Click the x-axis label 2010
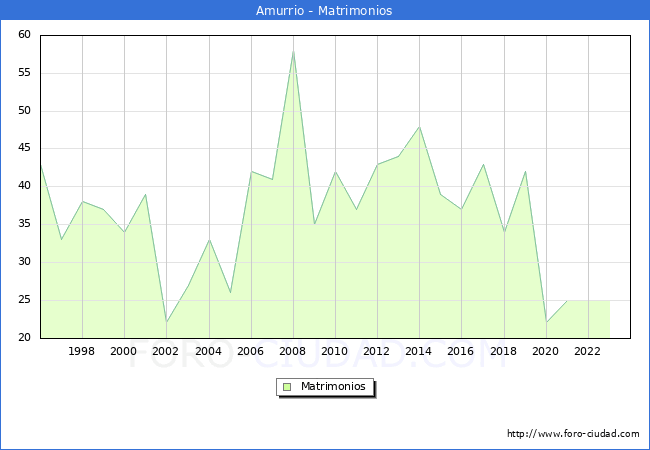Viewport: 650px width, 450px height. click(335, 351)
